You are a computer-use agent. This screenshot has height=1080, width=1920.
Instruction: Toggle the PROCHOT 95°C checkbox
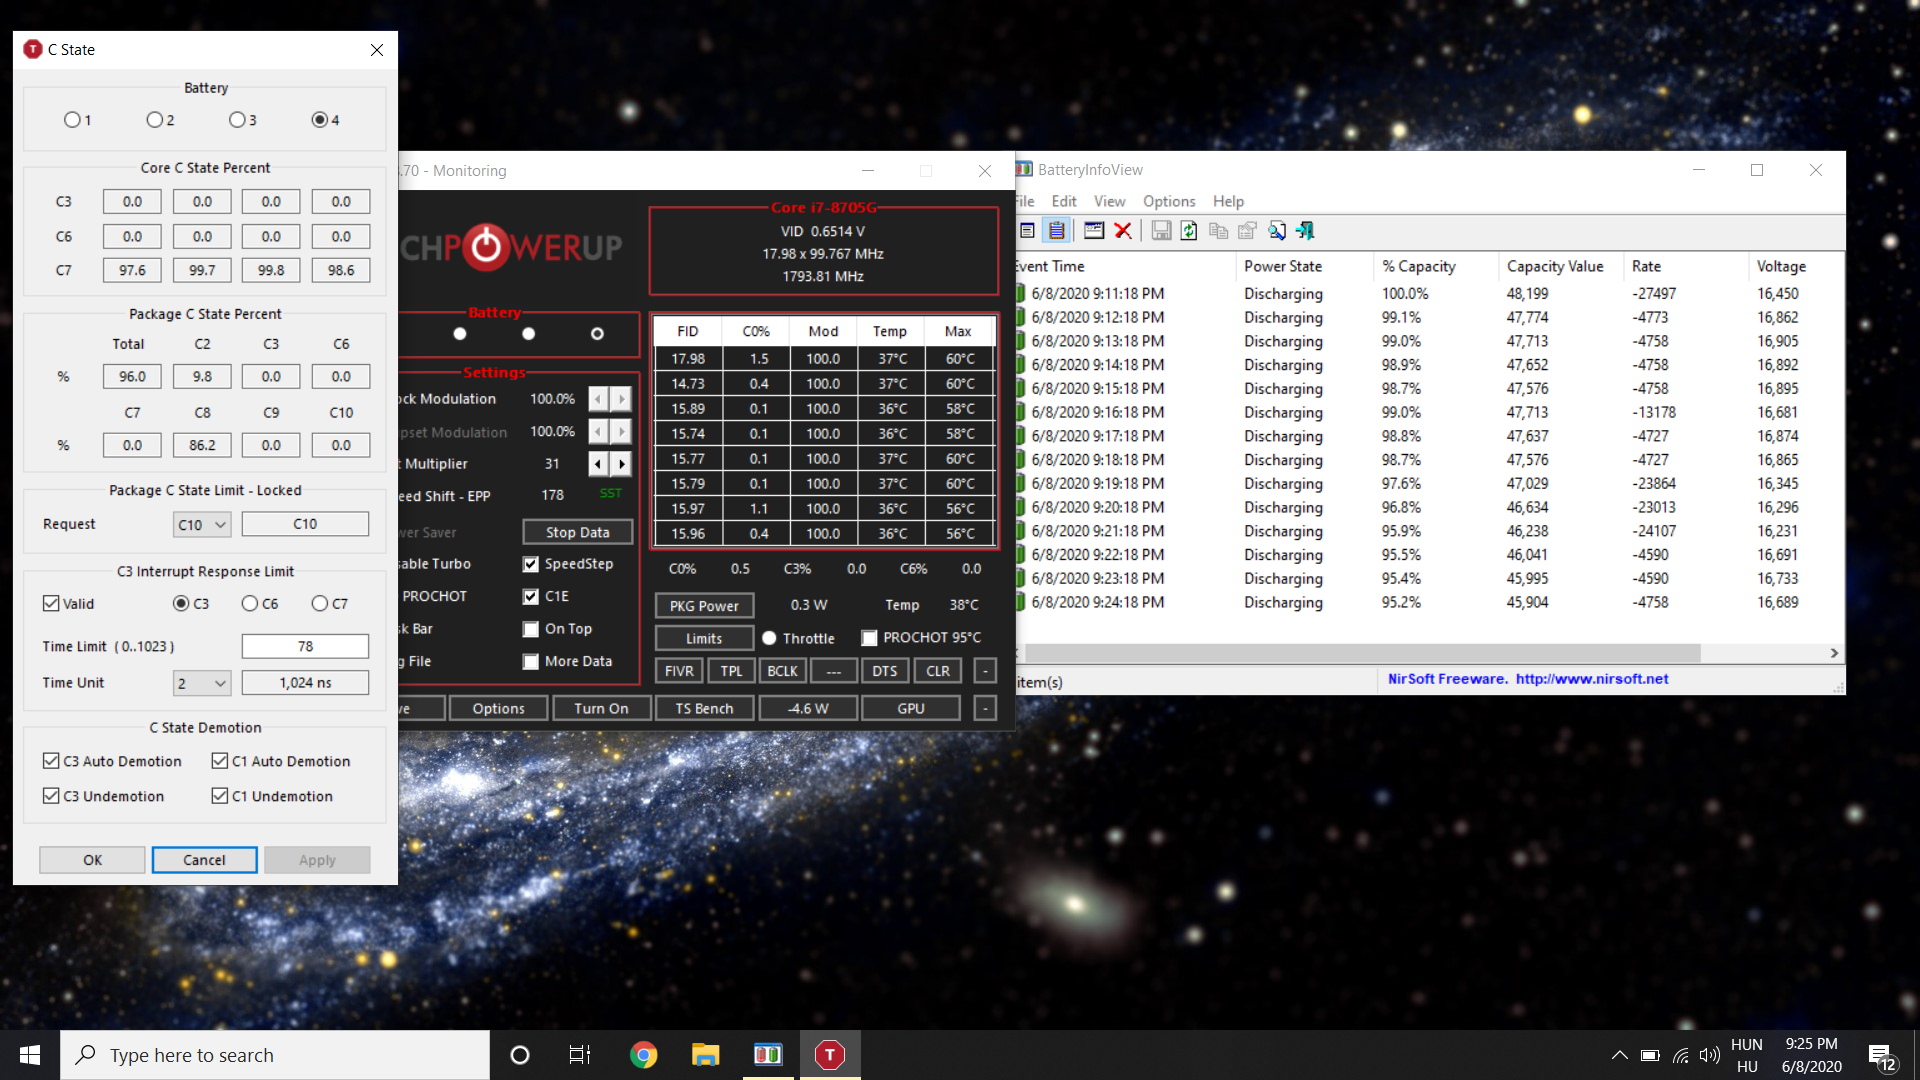click(870, 638)
